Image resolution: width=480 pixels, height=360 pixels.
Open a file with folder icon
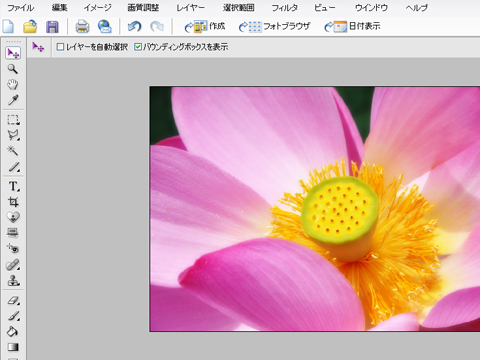point(30,26)
